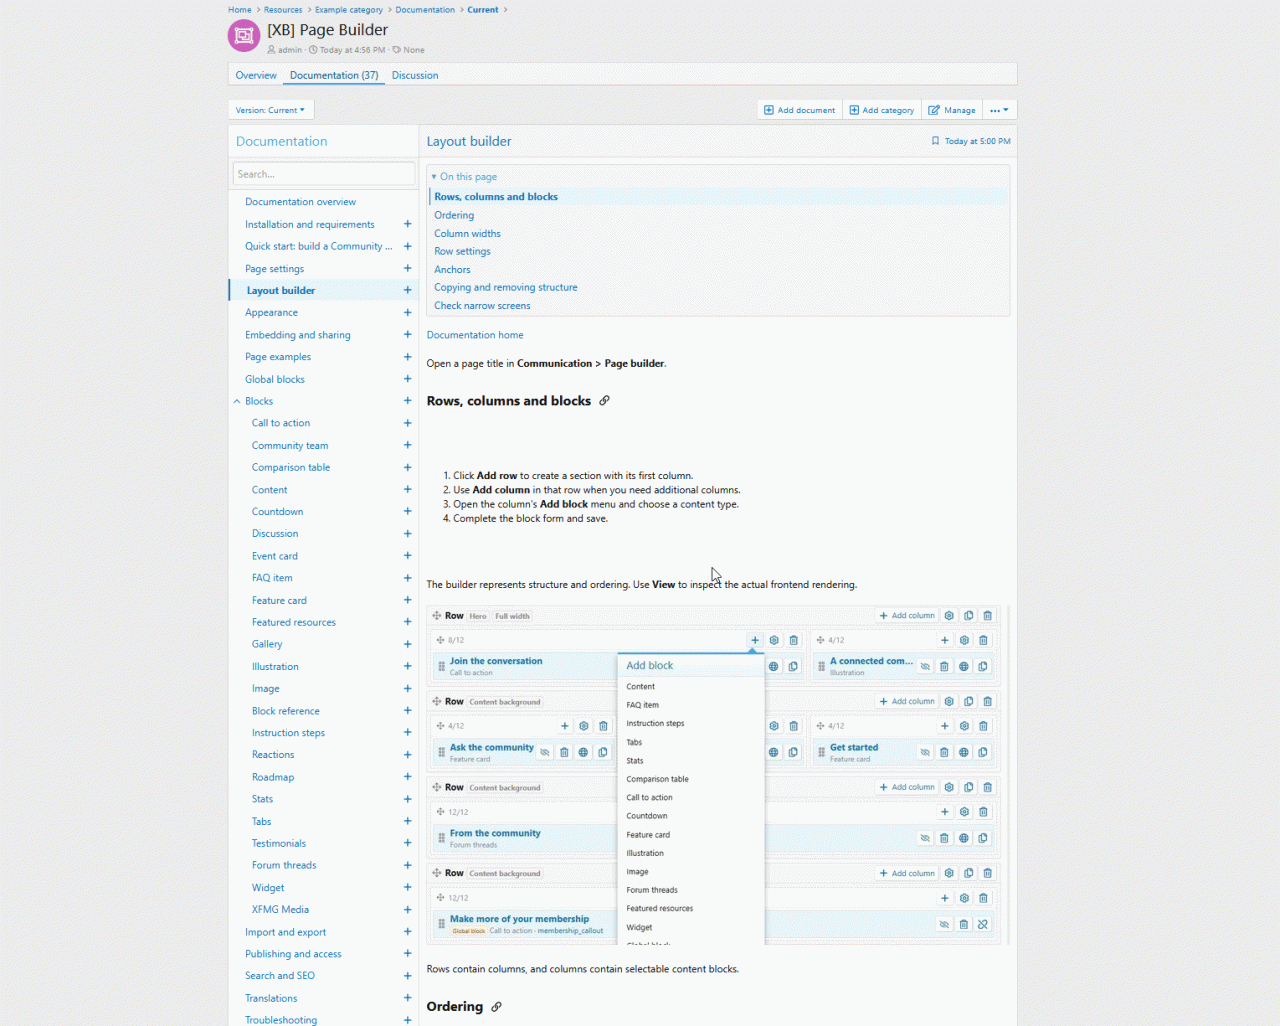Image resolution: width=1280 pixels, height=1026 pixels.
Task: Click the plus icon beside Featured resources
Action: pos(407,622)
